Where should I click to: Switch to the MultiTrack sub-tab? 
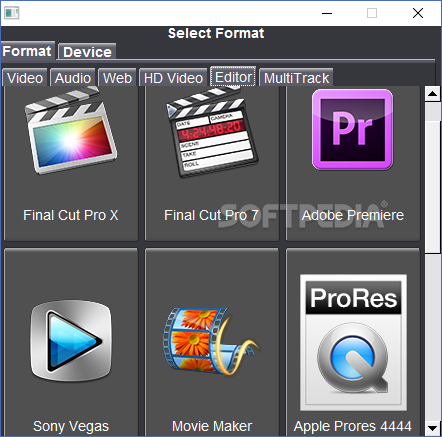pyautogui.click(x=296, y=78)
